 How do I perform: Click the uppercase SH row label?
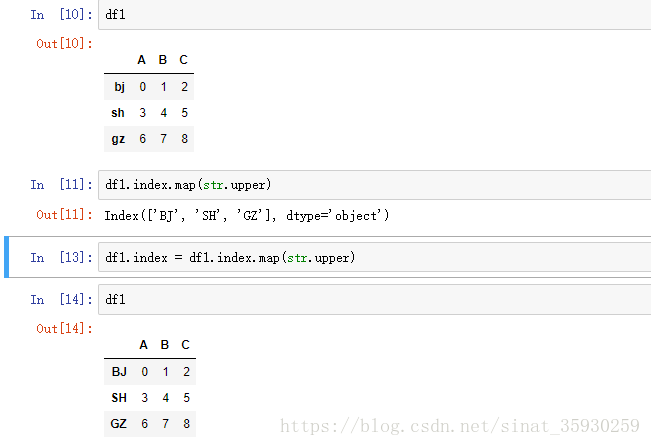point(119,398)
